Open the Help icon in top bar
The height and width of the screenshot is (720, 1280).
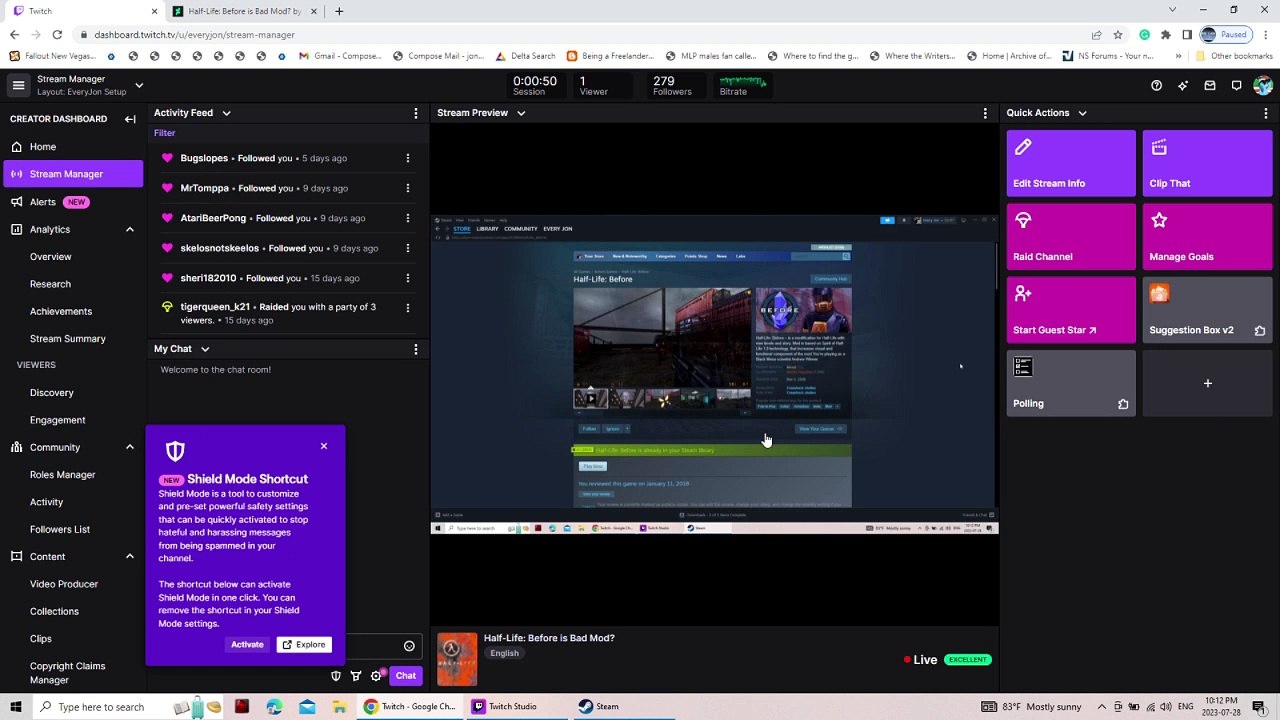point(1156,86)
